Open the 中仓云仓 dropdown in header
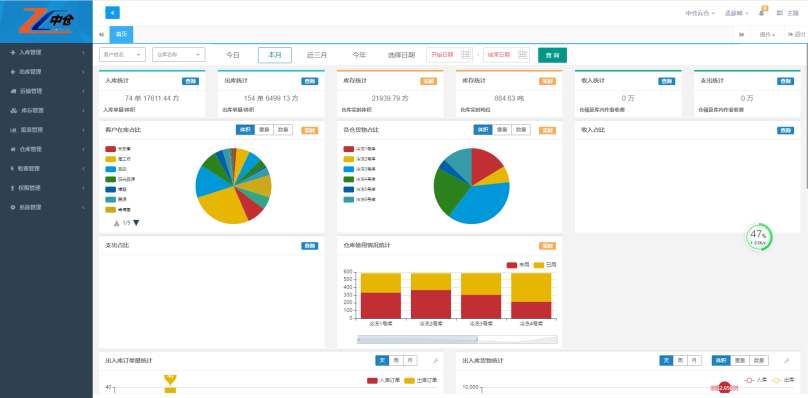Image resolution: width=808 pixels, height=398 pixels. coord(700,13)
